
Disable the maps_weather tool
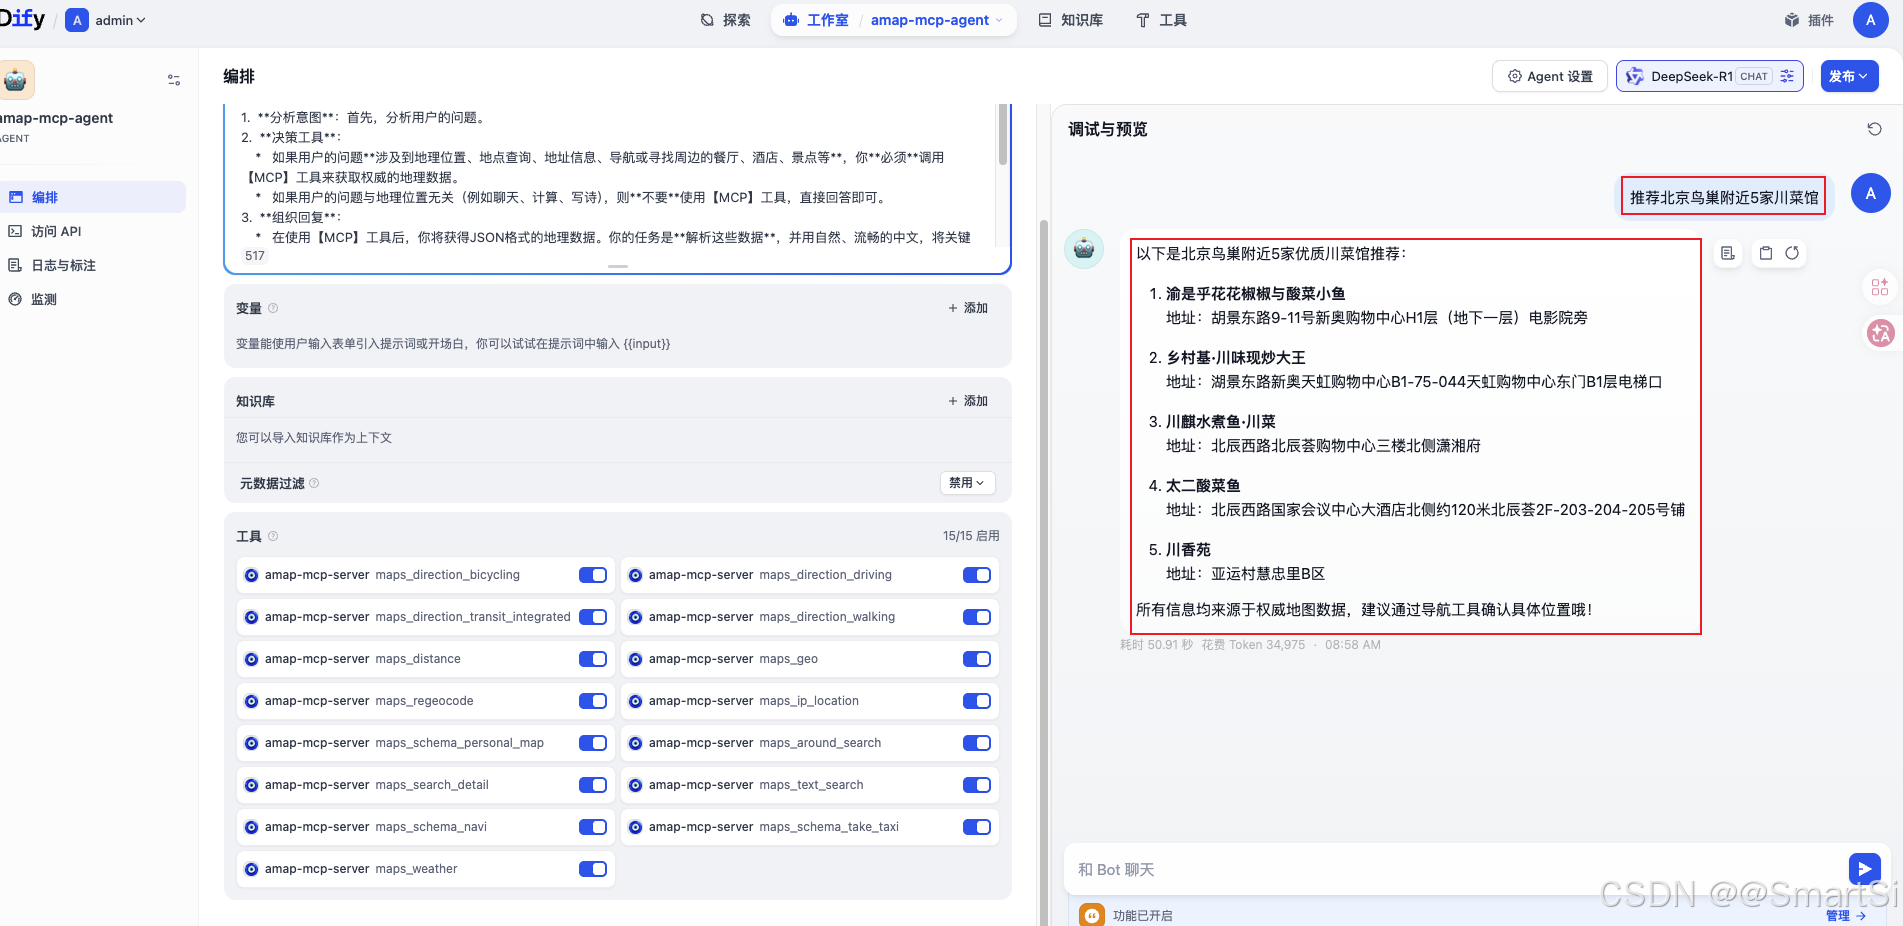click(592, 869)
